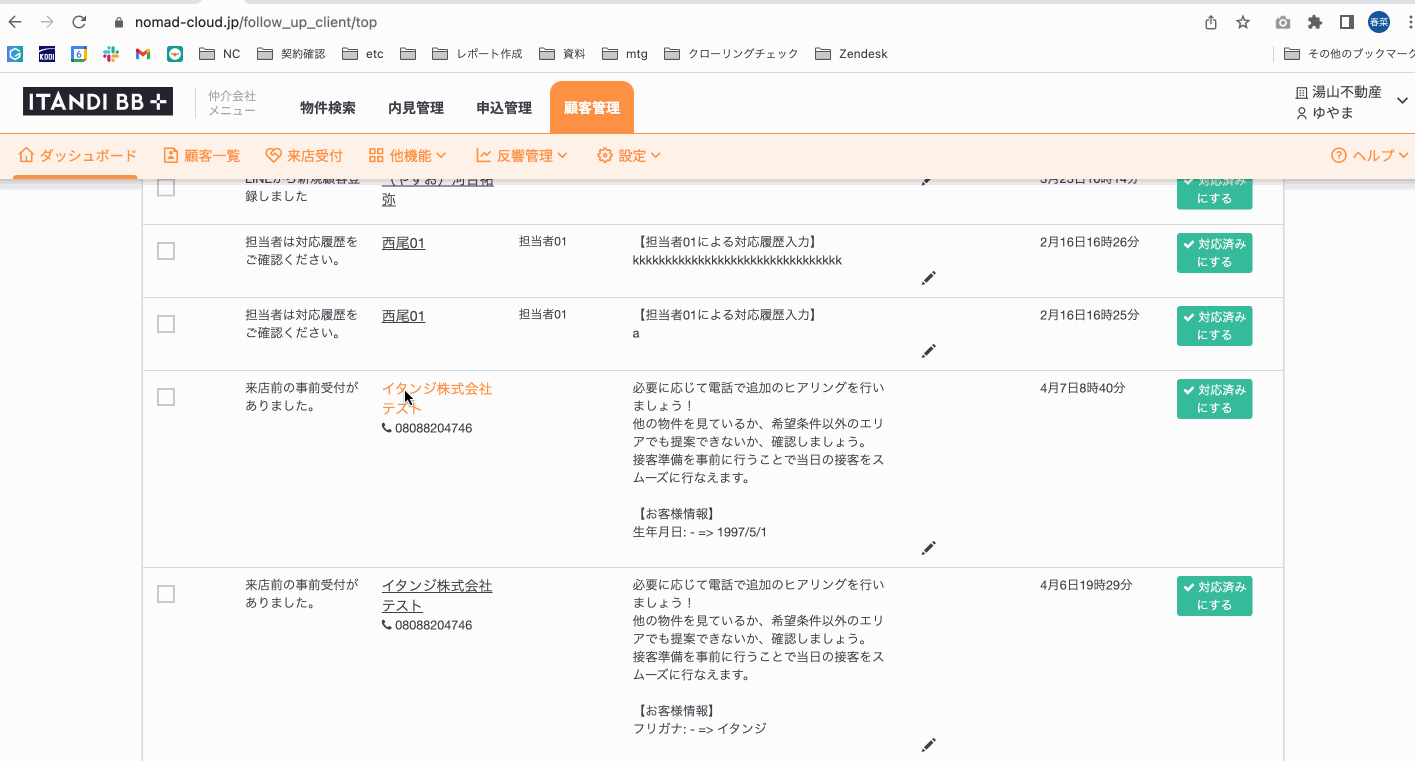Open customer 西尾01 with note 'a'
Viewport: 1415px width, 761px height.
pyautogui.click(x=403, y=316)
